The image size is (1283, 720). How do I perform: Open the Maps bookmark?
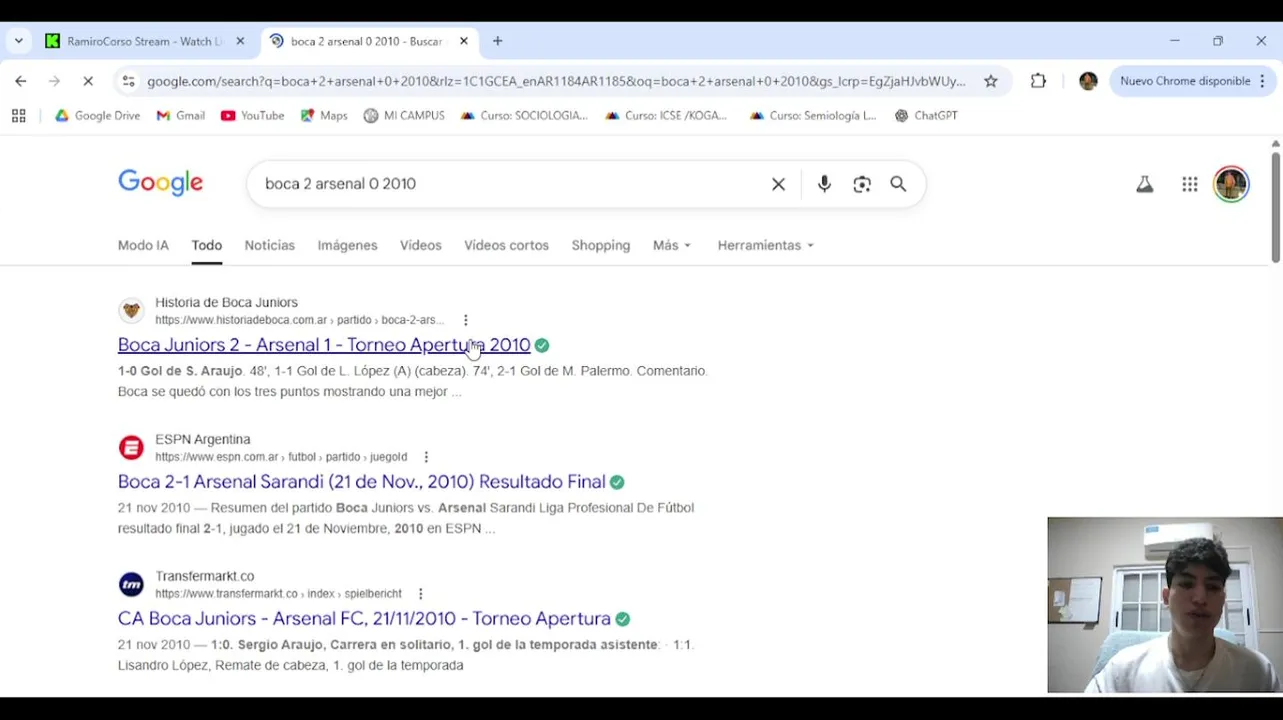[x=324, y=116]
